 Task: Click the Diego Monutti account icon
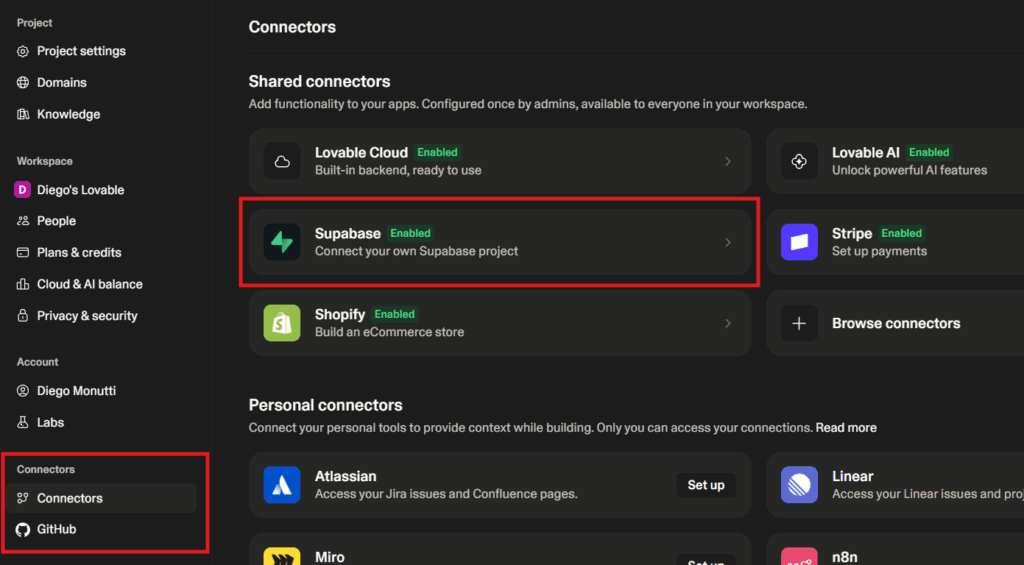23,391
